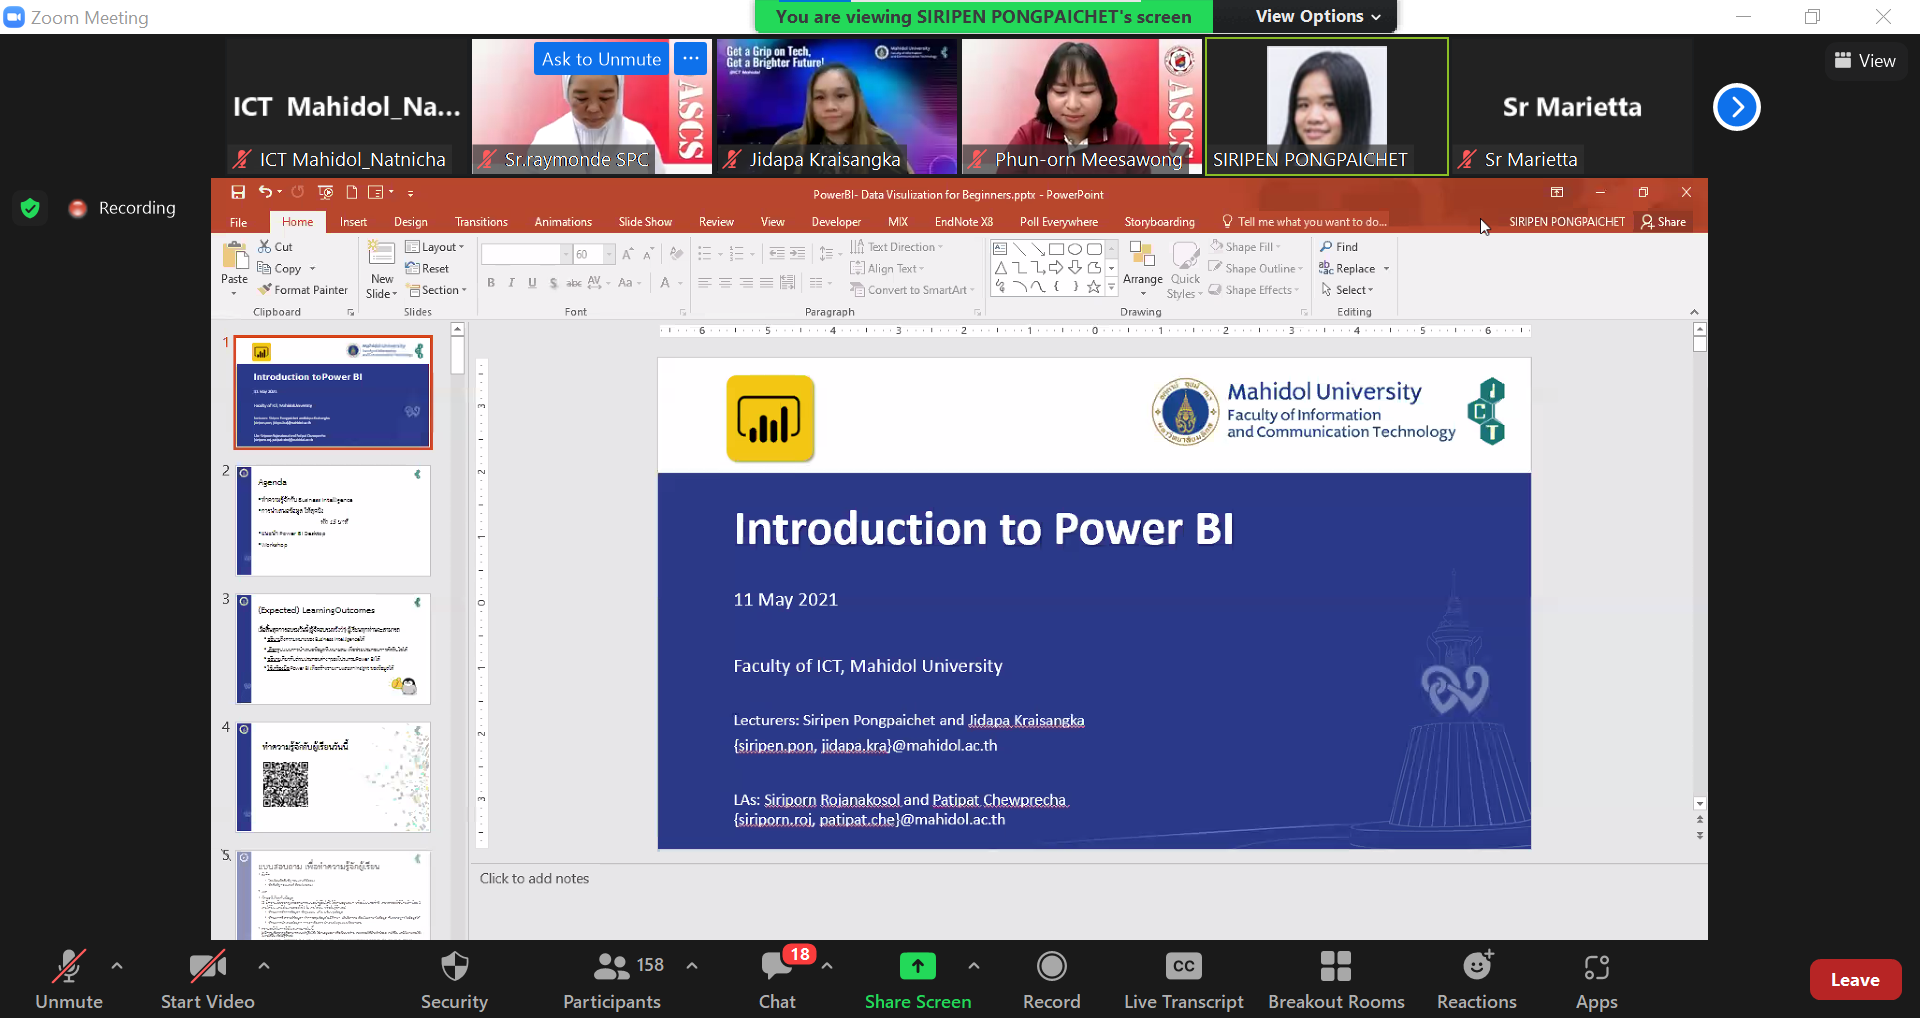1920x1018 pixels.
Task: Open the View layout menu
Action: pos(1864,61)
